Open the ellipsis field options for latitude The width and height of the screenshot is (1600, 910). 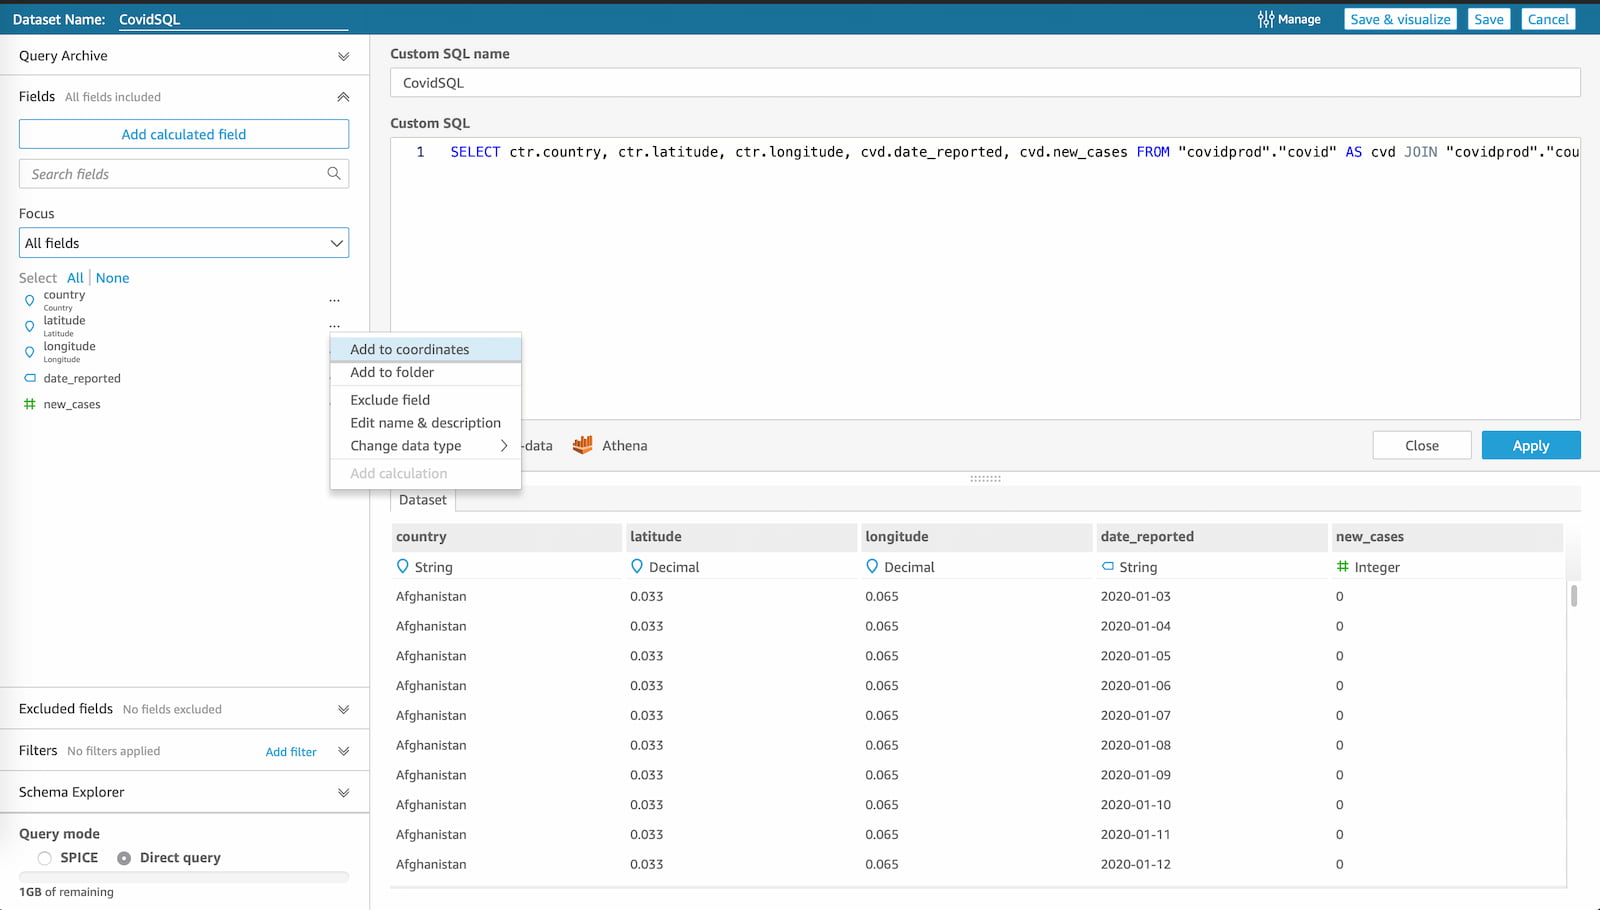(x=335, y=325)
